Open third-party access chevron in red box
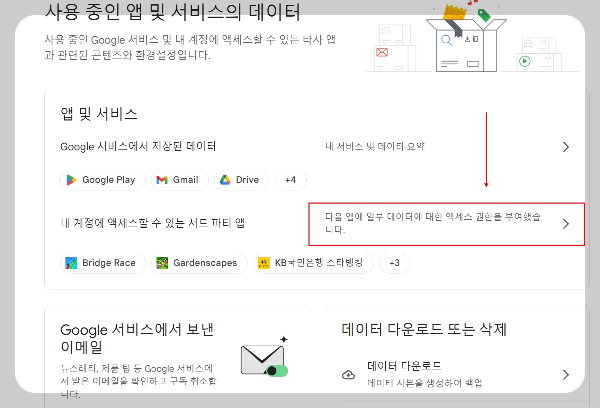Screen dimensions: 600x408 [566, 224]
